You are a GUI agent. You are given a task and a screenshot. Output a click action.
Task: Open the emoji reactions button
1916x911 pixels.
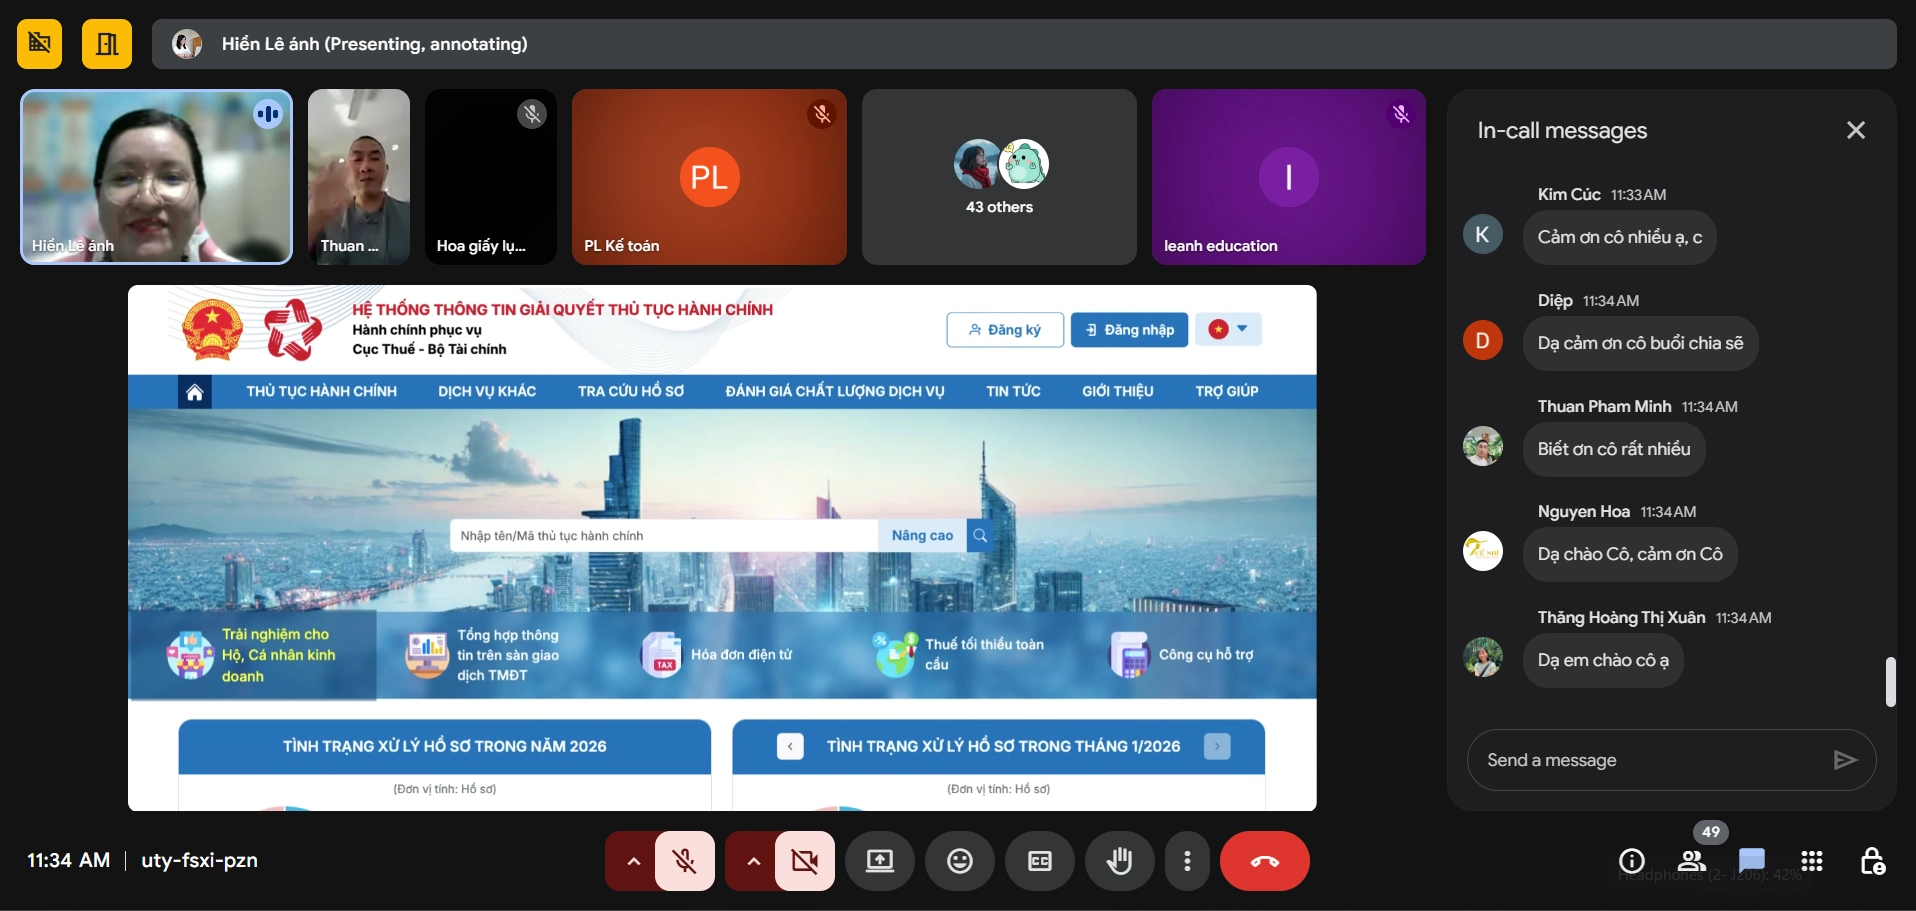click(x=959, y=861)
